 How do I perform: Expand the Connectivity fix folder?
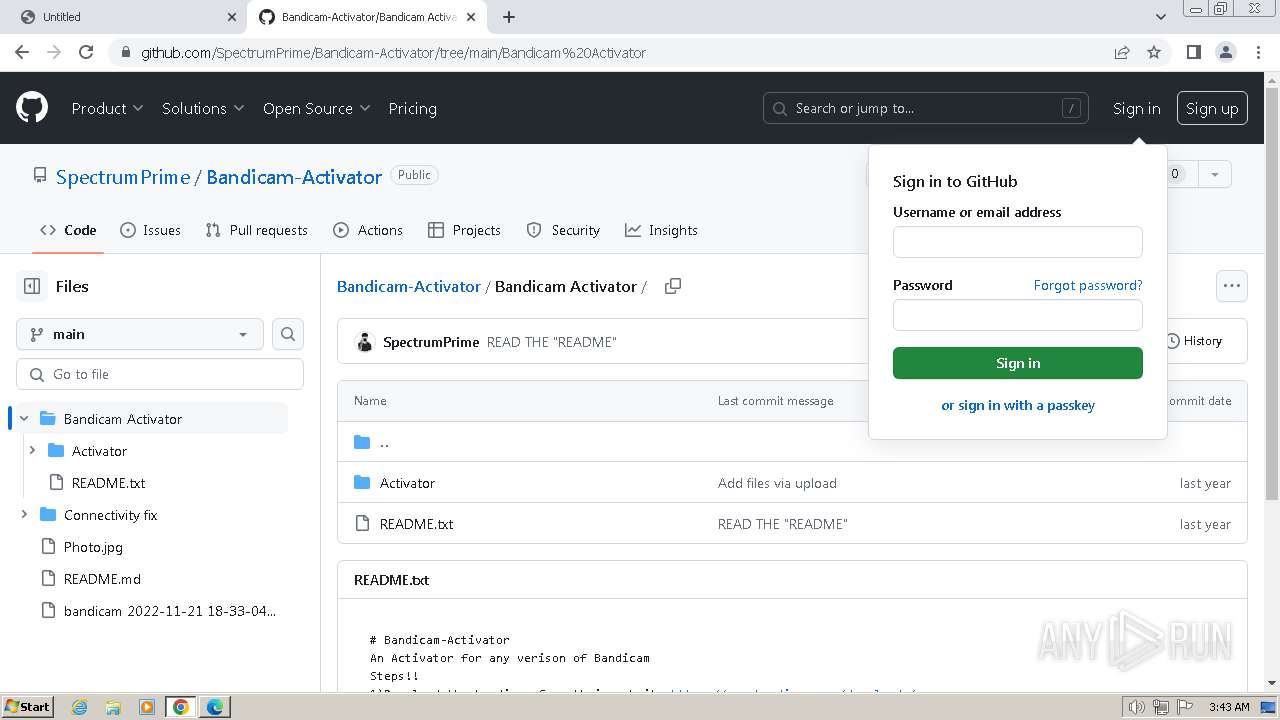tap(24, 515)
